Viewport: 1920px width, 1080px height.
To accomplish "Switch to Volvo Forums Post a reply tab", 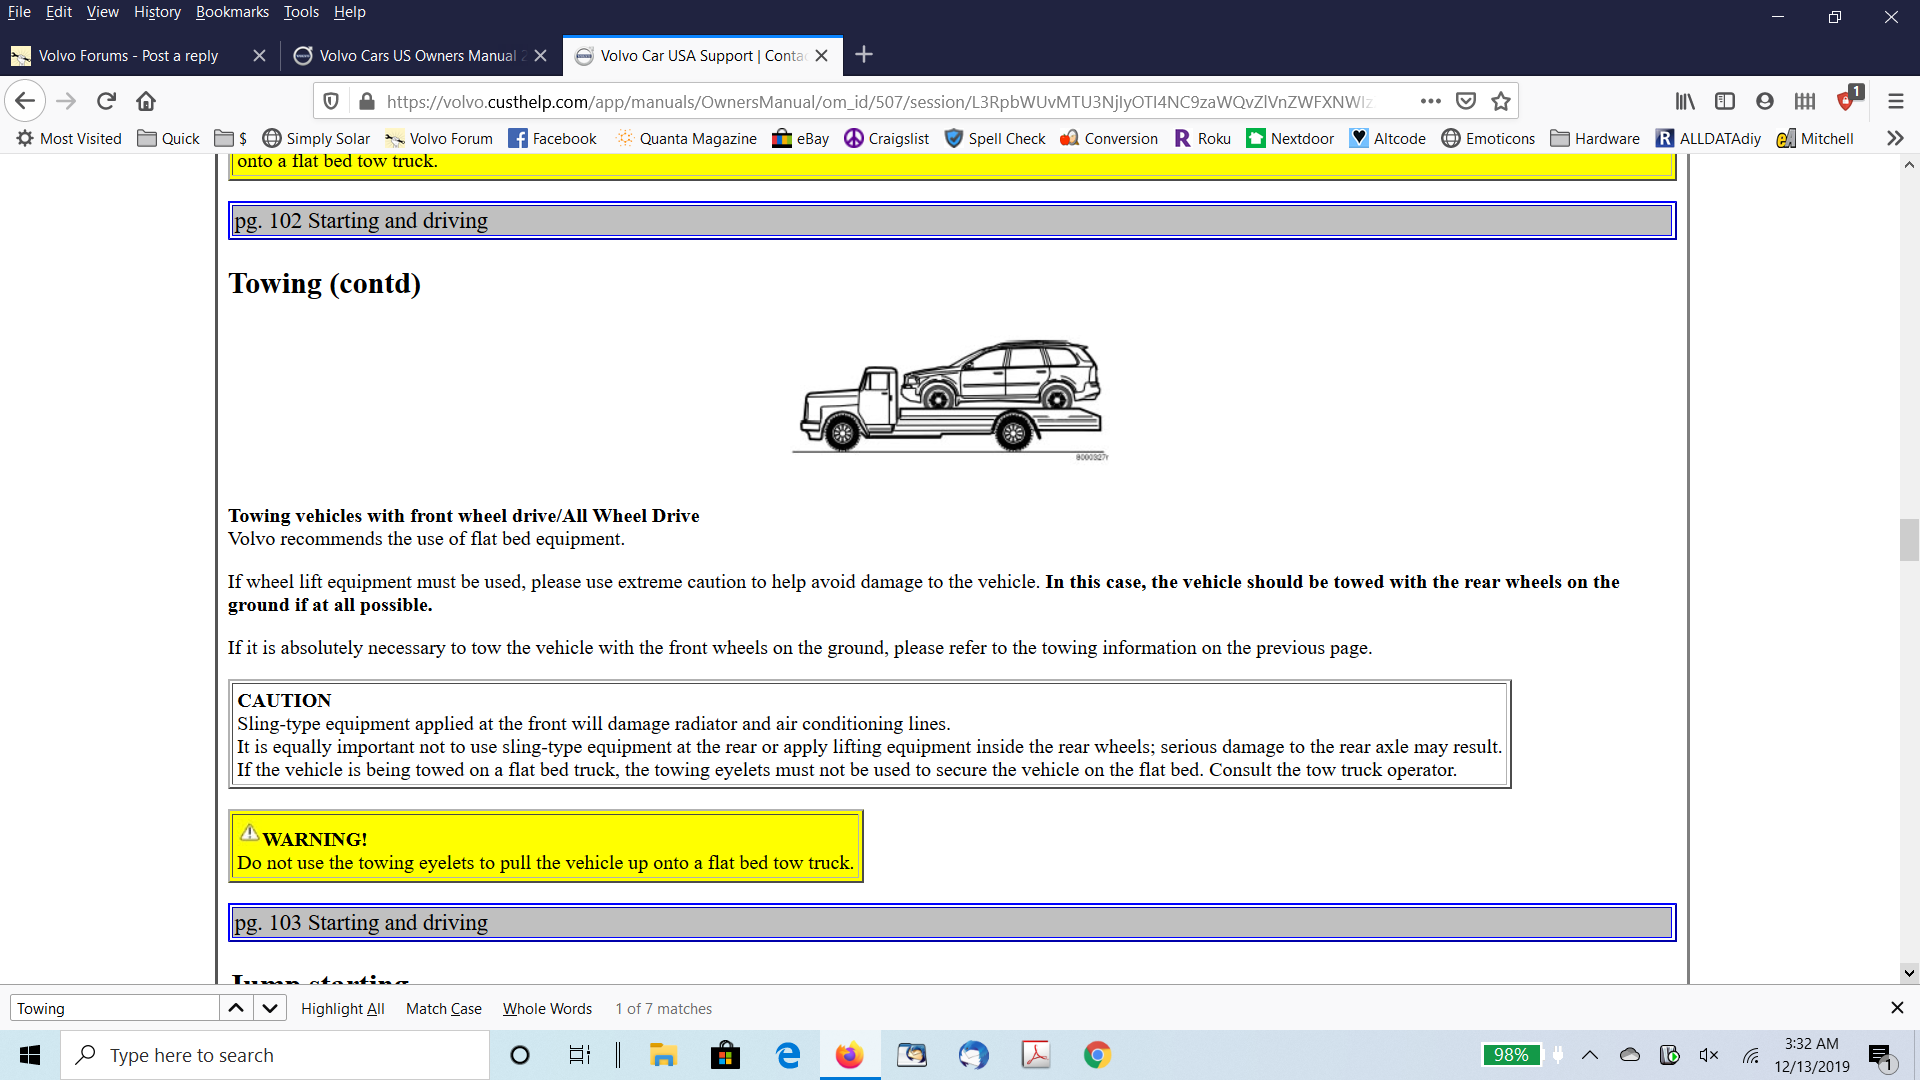I will [128, 56].
